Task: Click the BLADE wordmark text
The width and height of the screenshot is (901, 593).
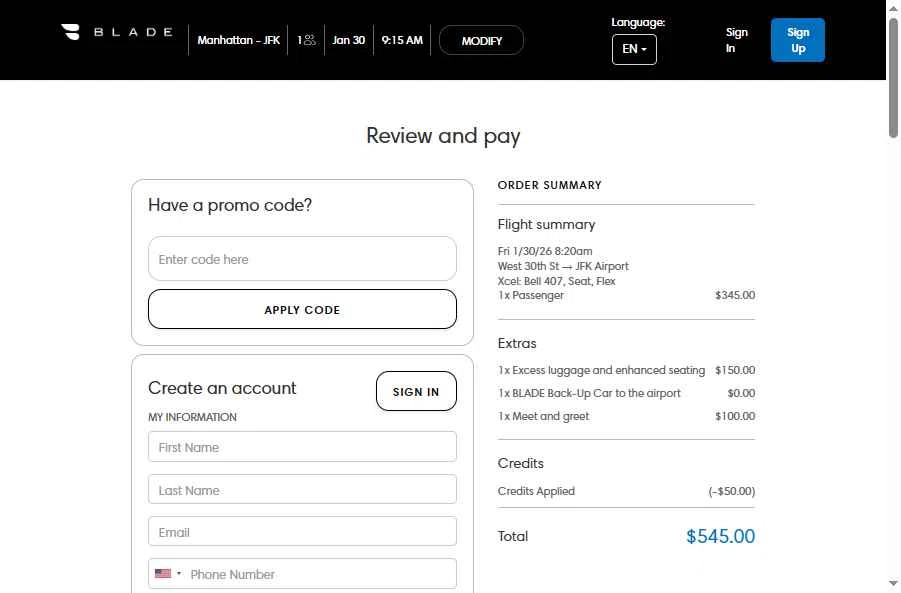Action: pos(133,32)
